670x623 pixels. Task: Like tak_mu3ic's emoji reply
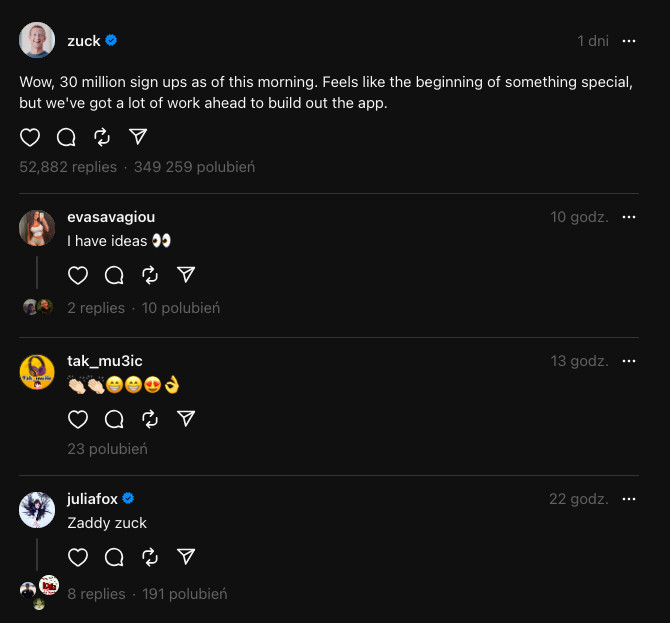[x=78, y=419]
